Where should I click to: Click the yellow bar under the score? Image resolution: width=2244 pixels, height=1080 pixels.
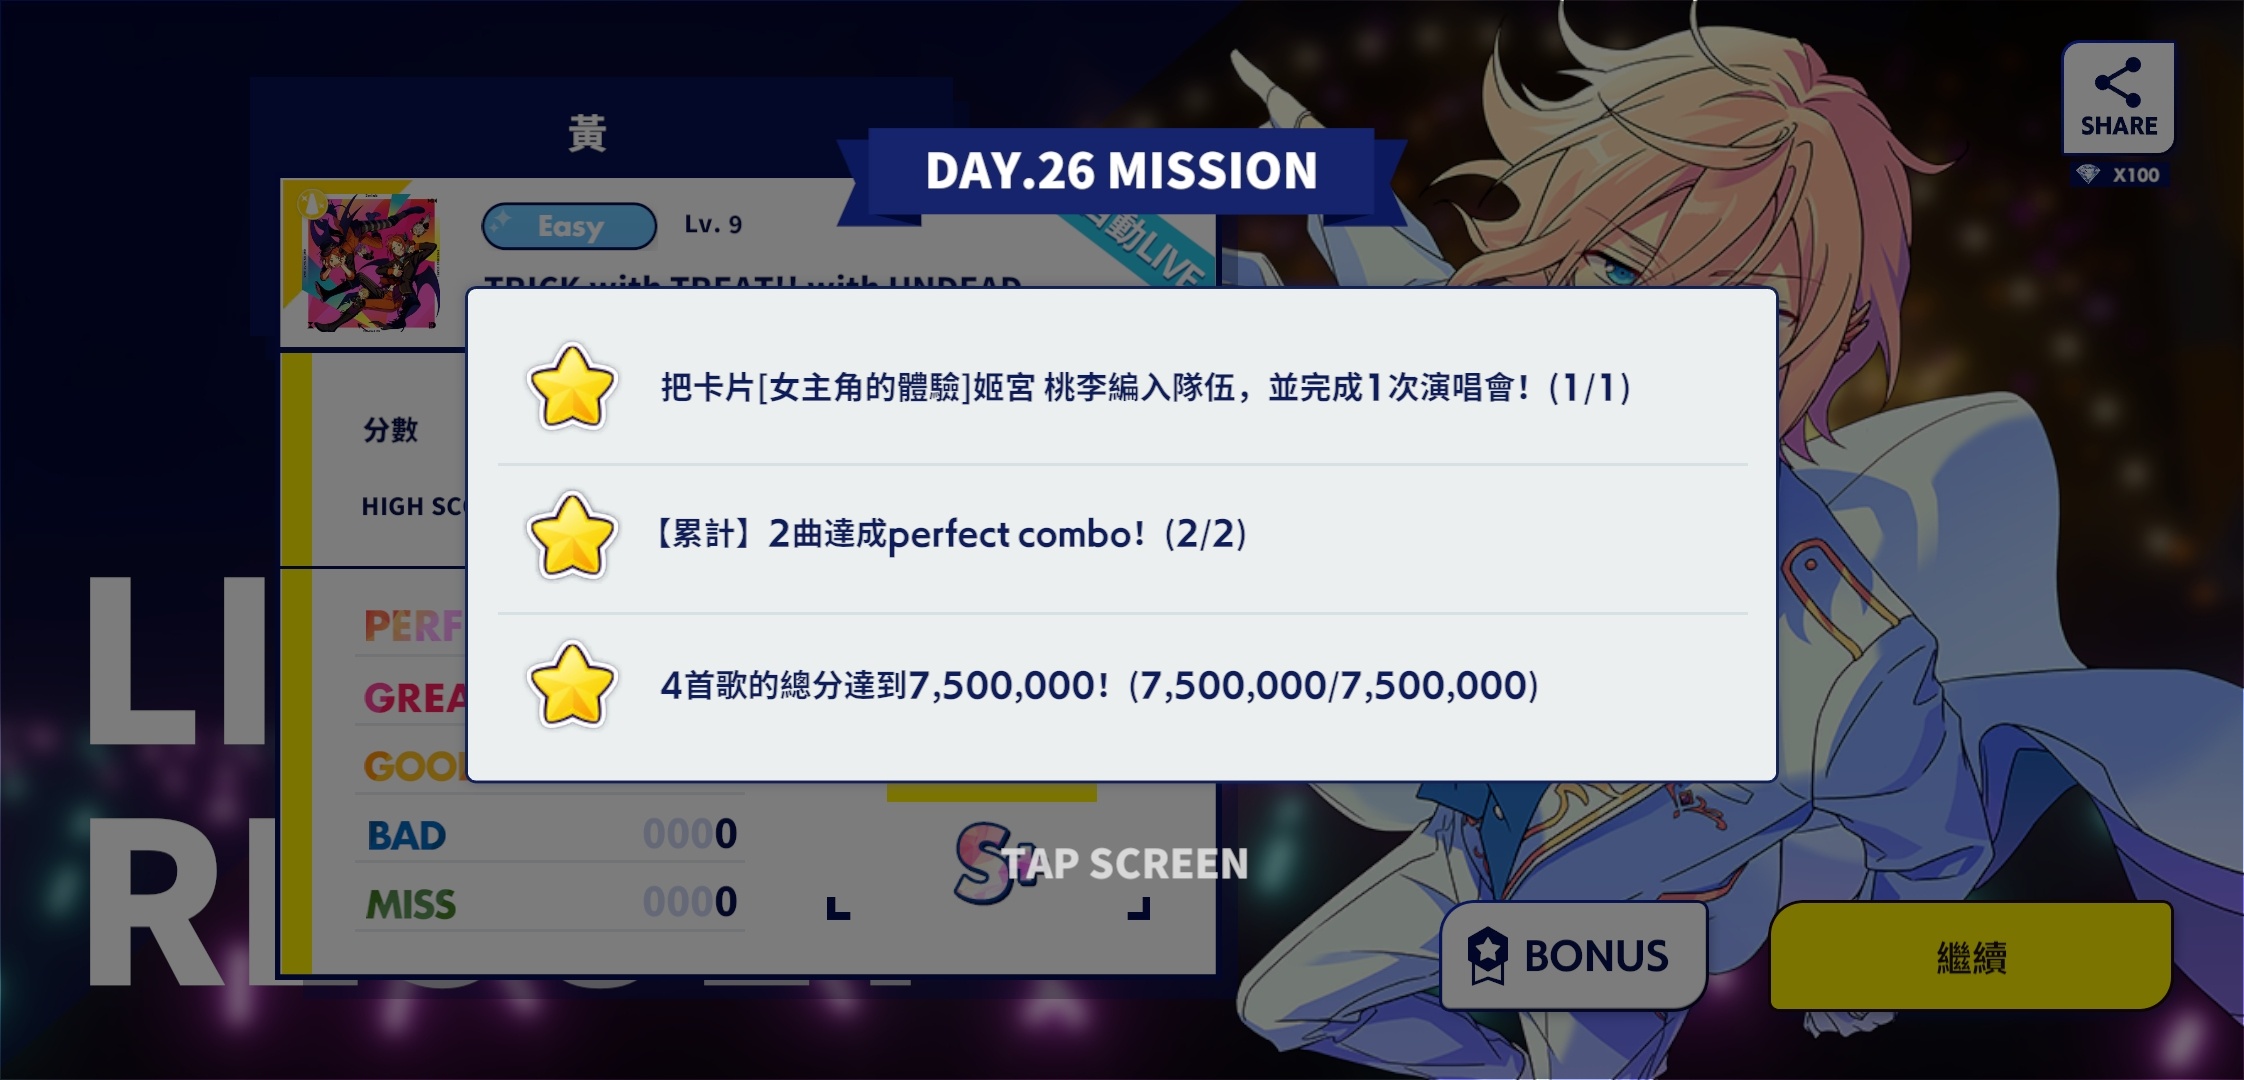pos(992,793)
